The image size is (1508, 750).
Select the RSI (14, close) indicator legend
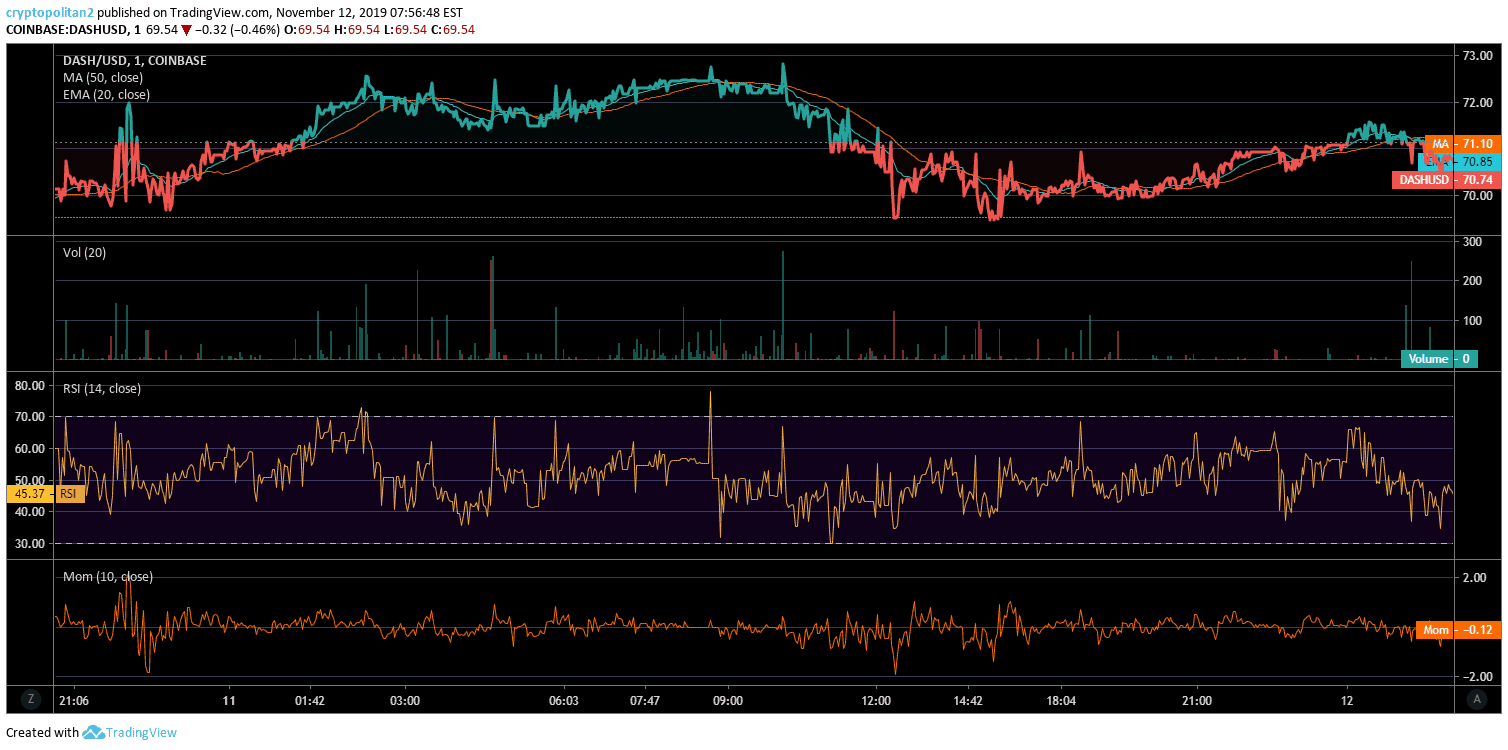coord(102,389)
